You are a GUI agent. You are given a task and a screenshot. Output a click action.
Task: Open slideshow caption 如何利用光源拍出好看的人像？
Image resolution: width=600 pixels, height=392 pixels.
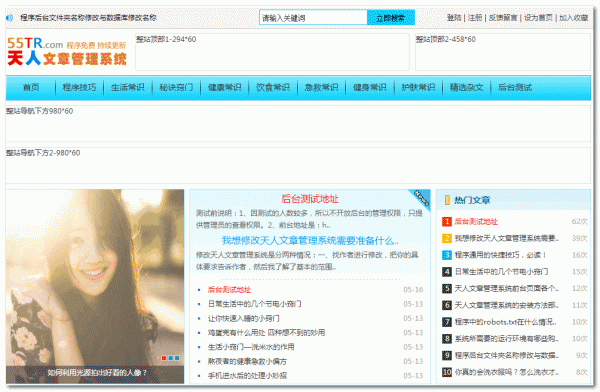(97, 372)
